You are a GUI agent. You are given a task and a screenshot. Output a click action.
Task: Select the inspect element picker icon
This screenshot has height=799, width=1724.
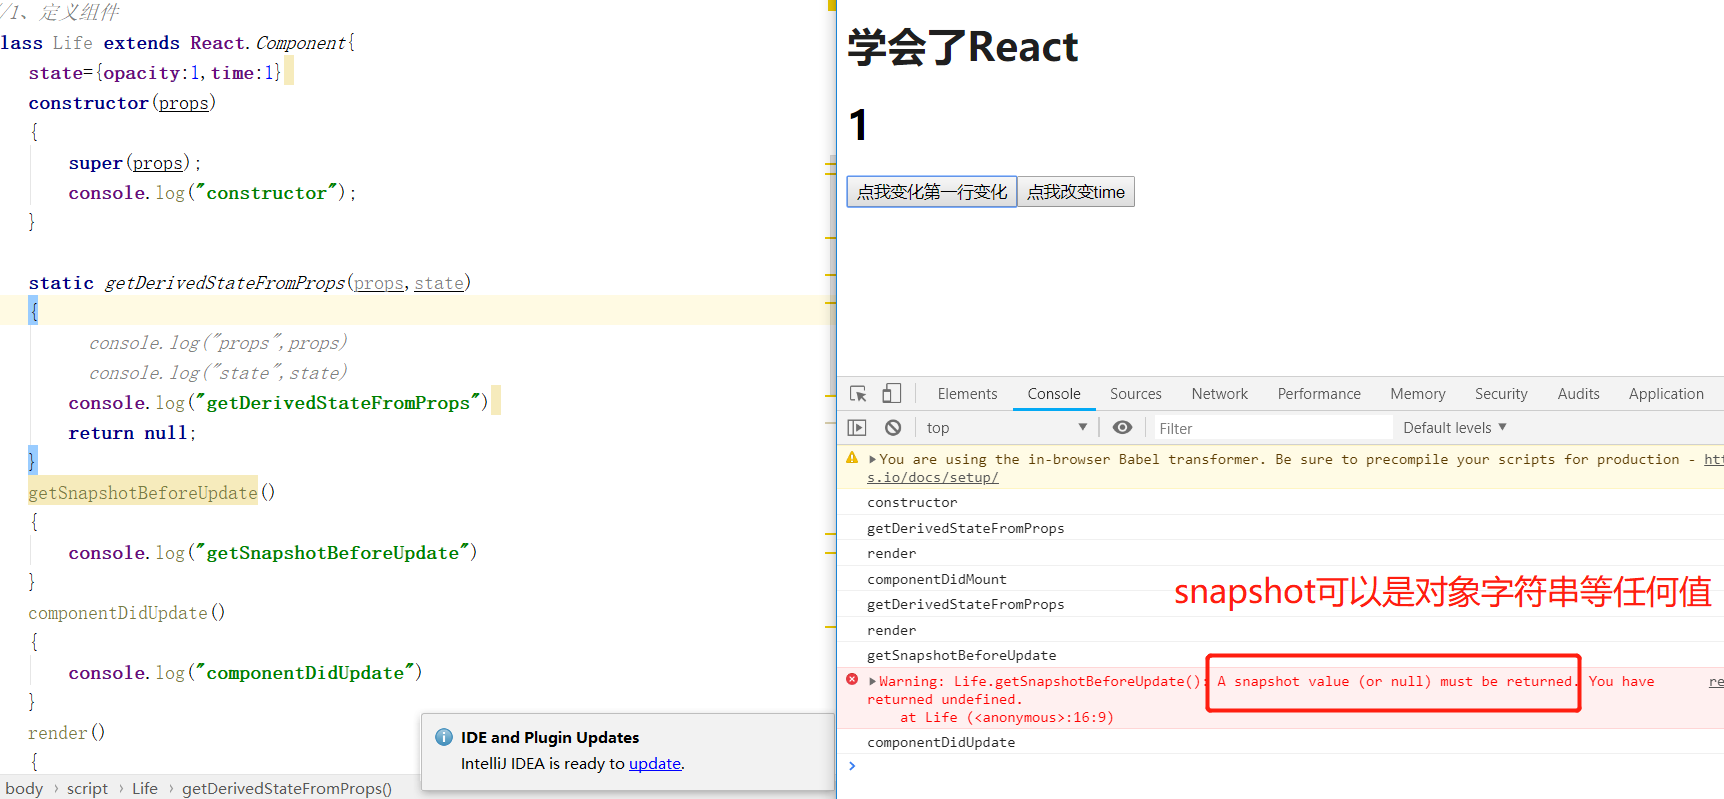pyautogui.click(x=858, y=394)
